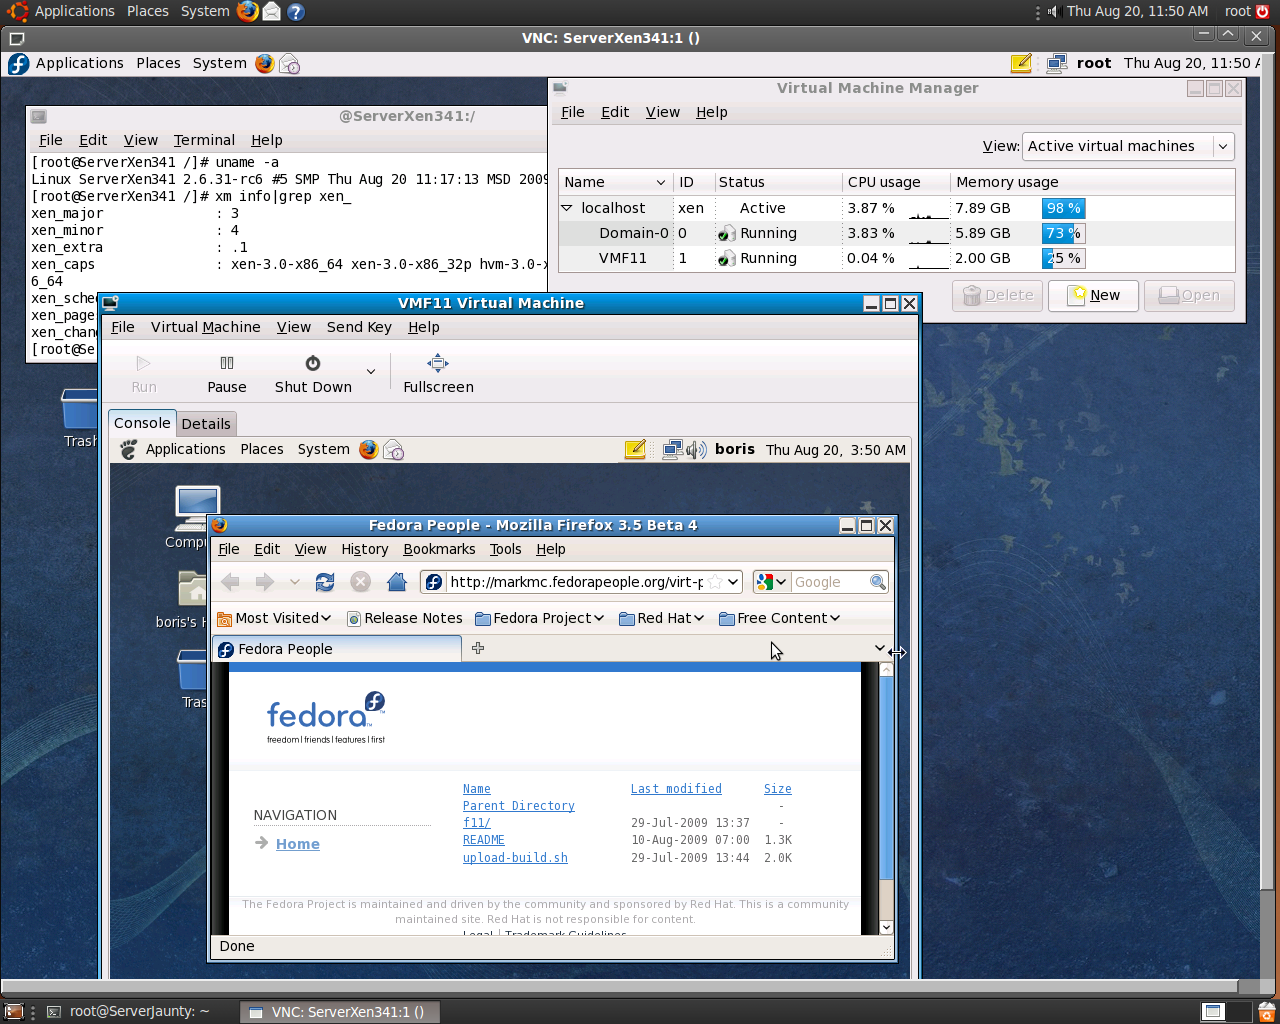
Task: Bookmark the page with the star icon
Action: coord(716,582)
